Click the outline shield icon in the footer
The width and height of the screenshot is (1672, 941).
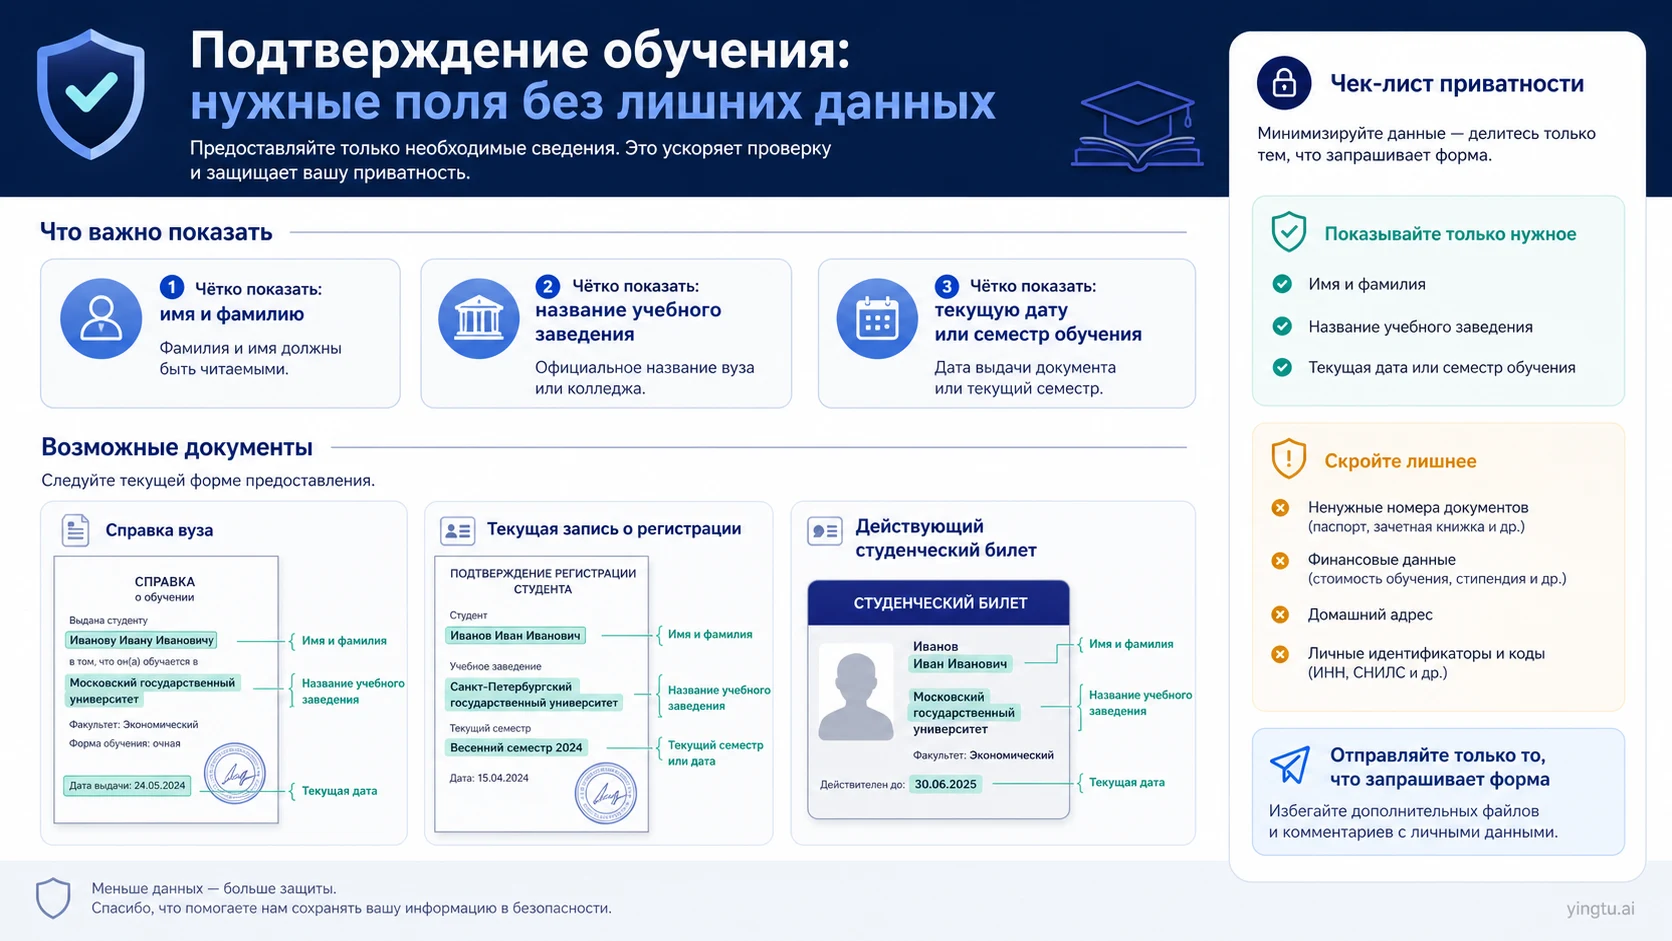pyautogui.click(x=53, y=898)
